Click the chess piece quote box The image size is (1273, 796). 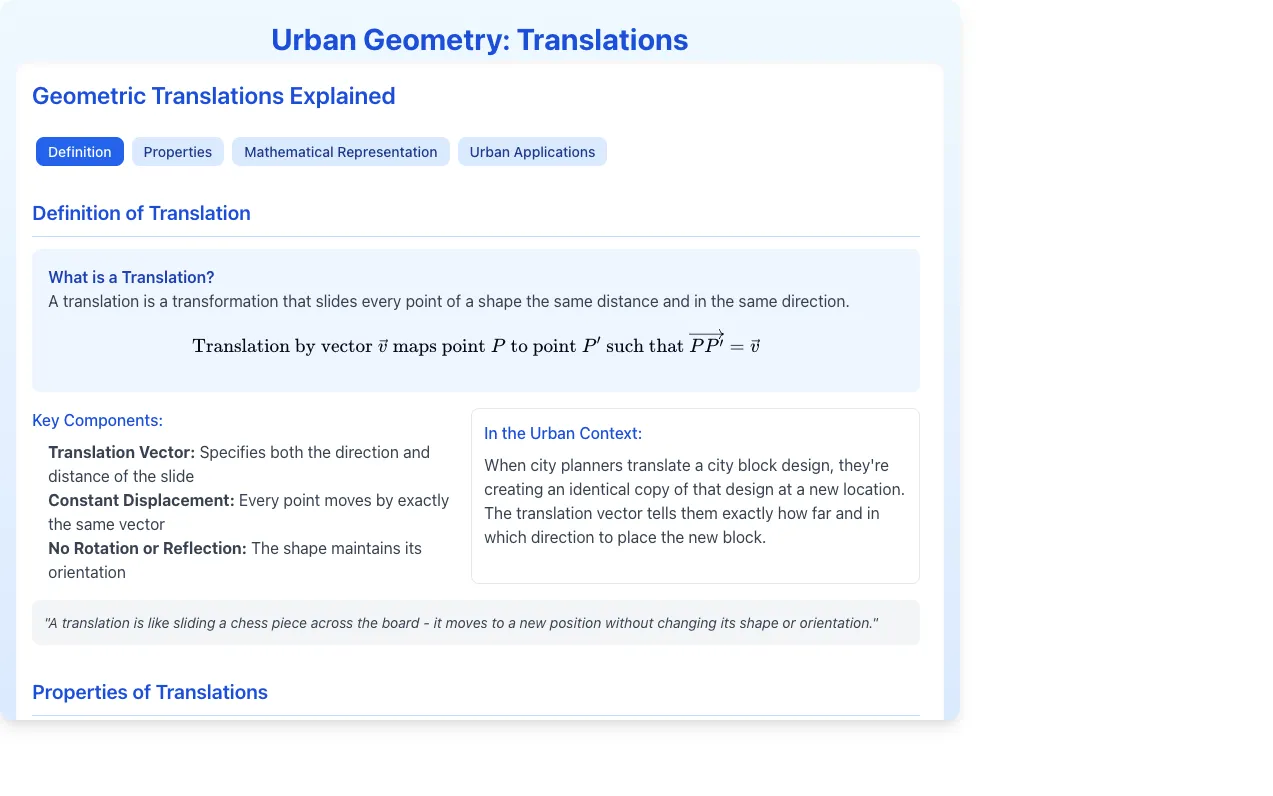[x=476, y=622]
